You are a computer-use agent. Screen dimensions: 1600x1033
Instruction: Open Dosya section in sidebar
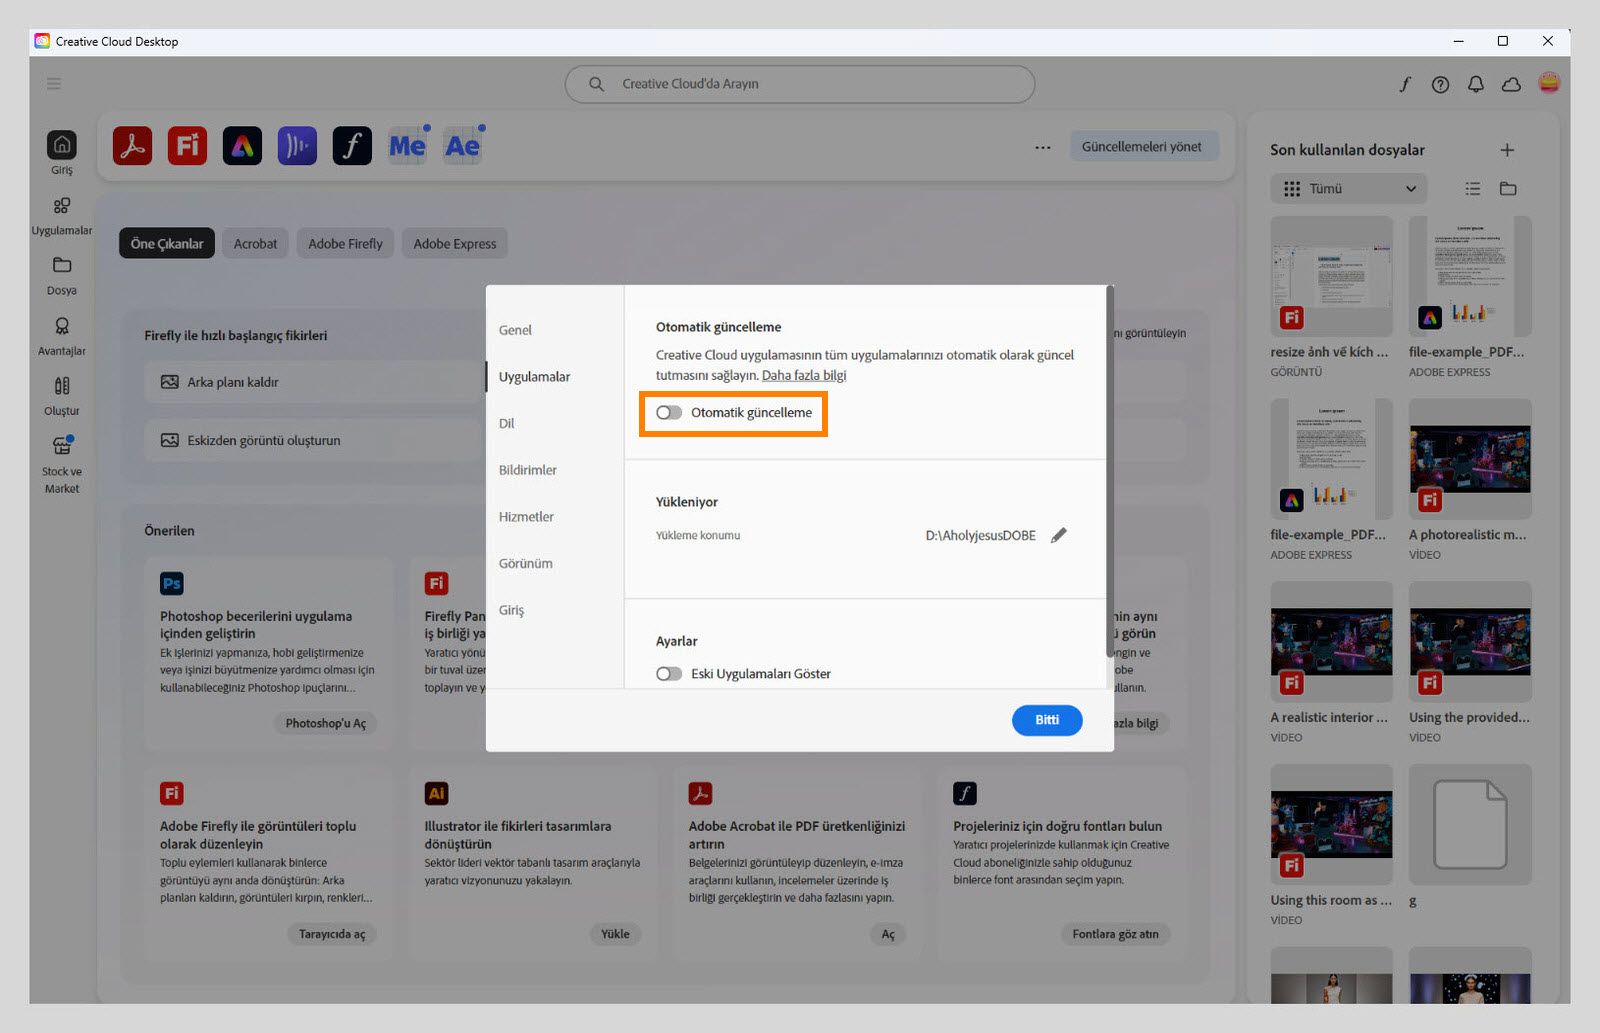click(62, 275)
